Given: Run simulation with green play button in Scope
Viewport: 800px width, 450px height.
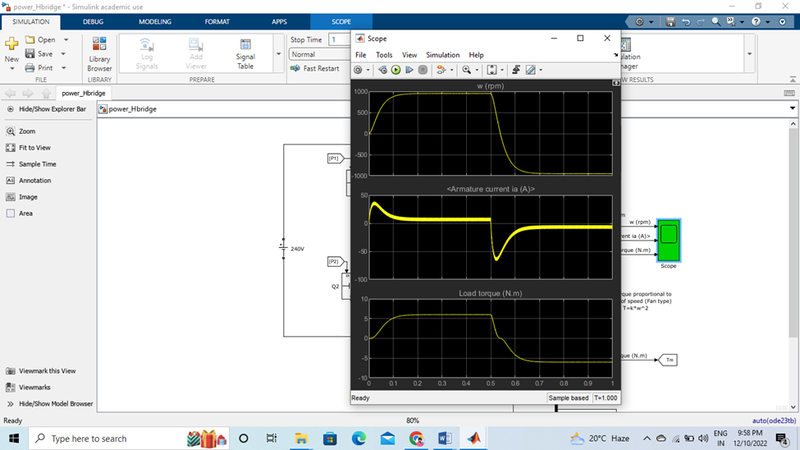Looking at the screenshot, I should coord(396,70).
